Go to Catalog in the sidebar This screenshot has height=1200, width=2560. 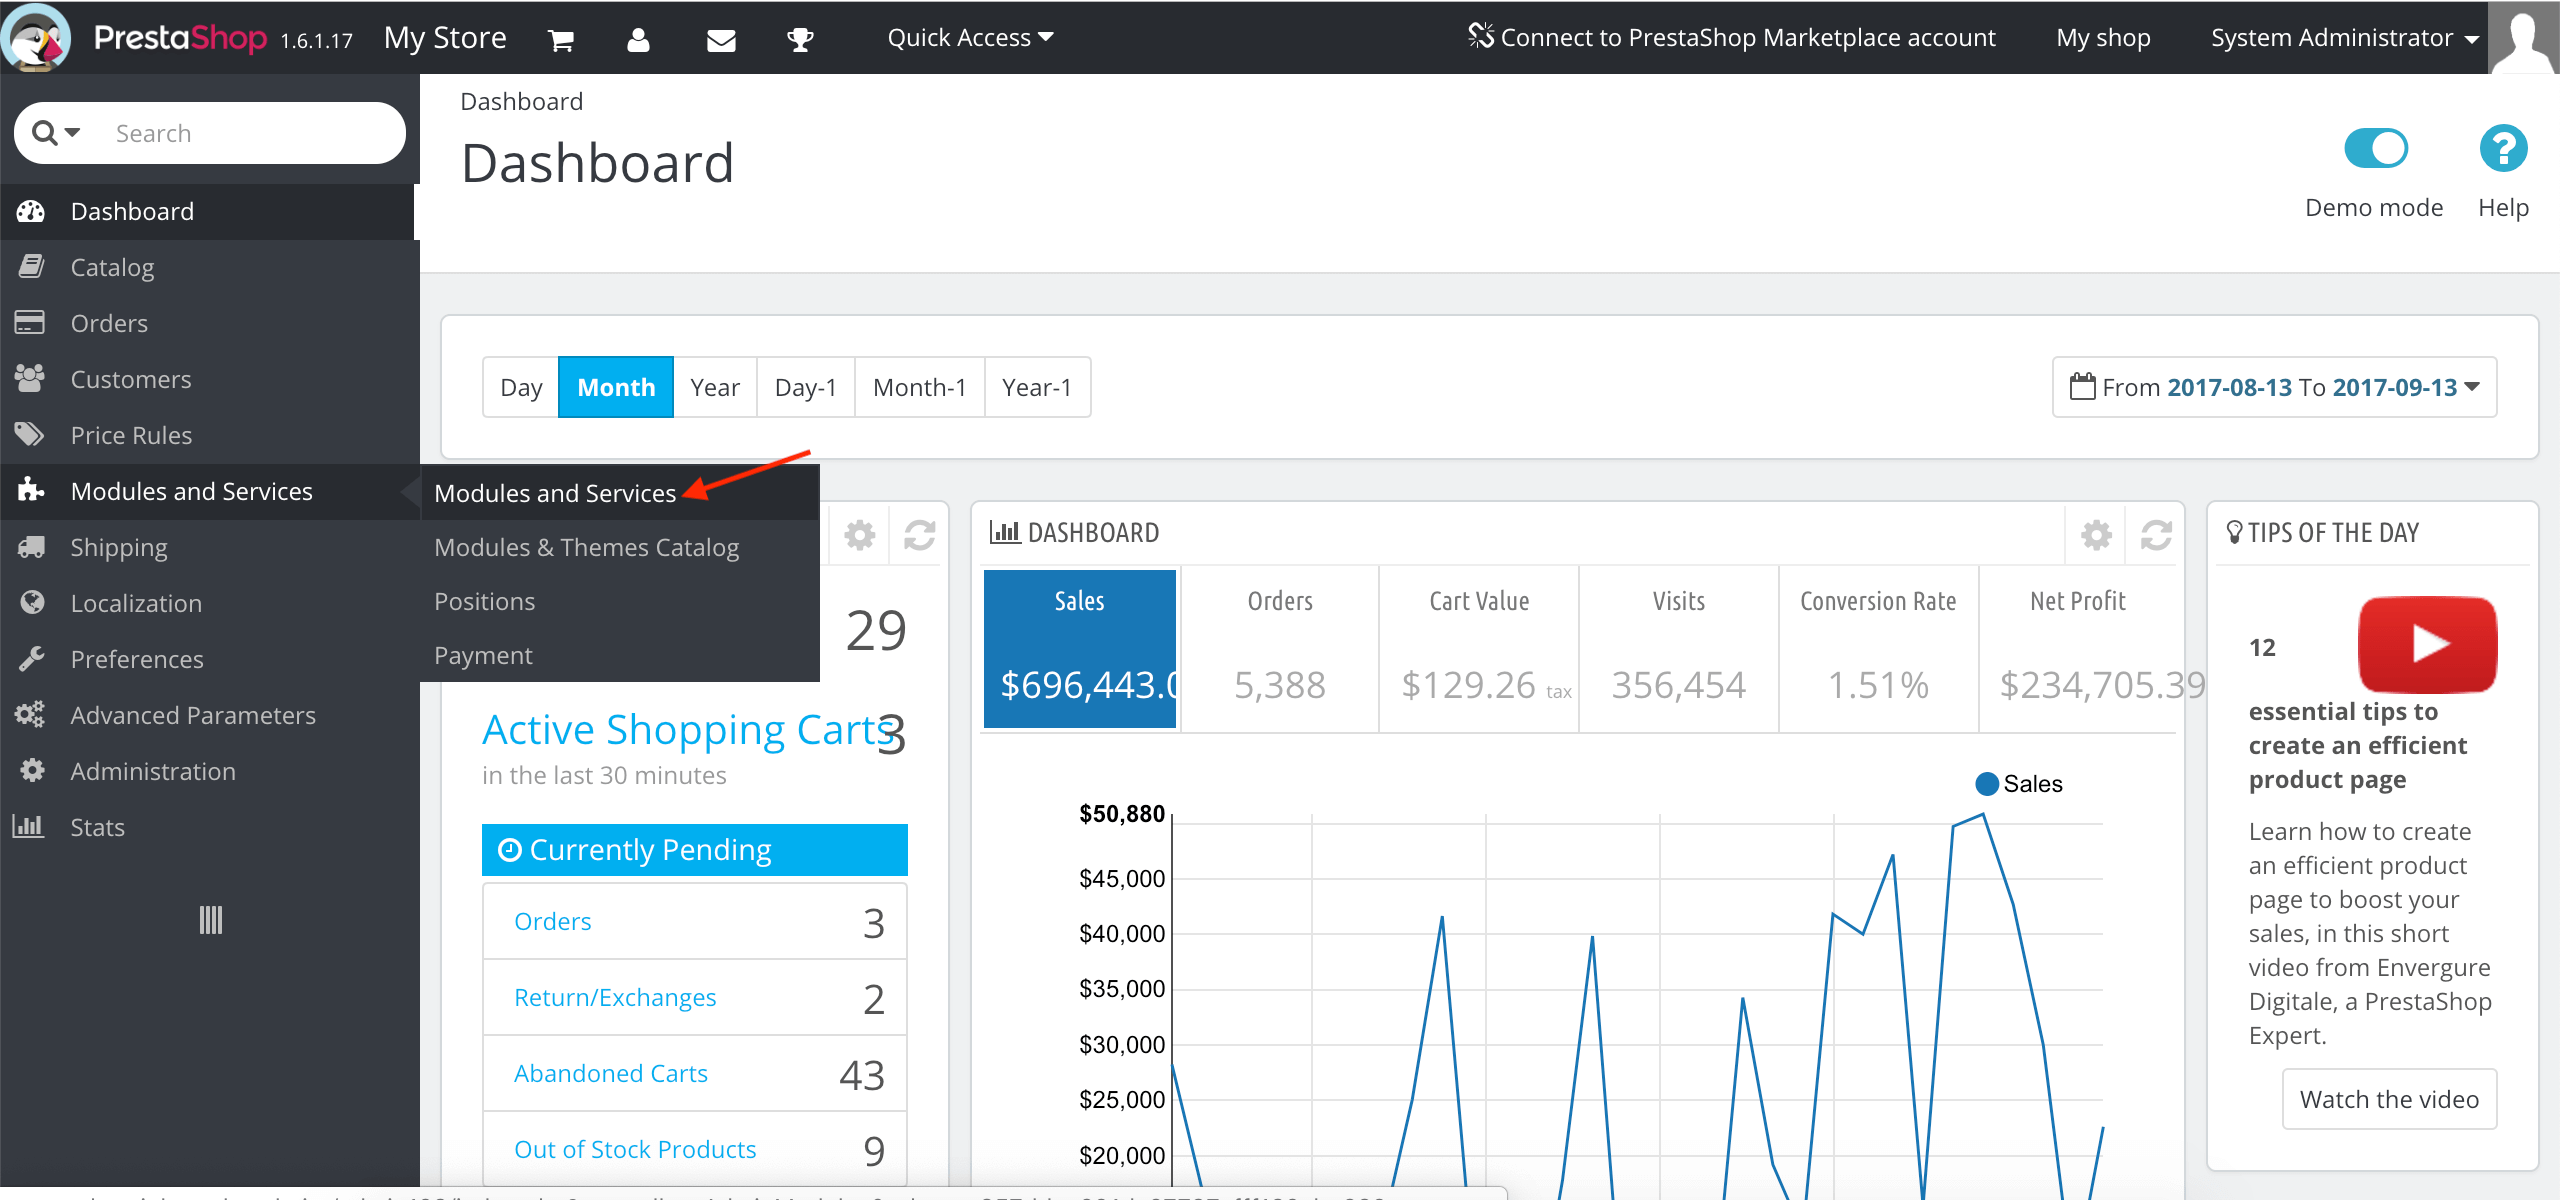pos(112,267)
